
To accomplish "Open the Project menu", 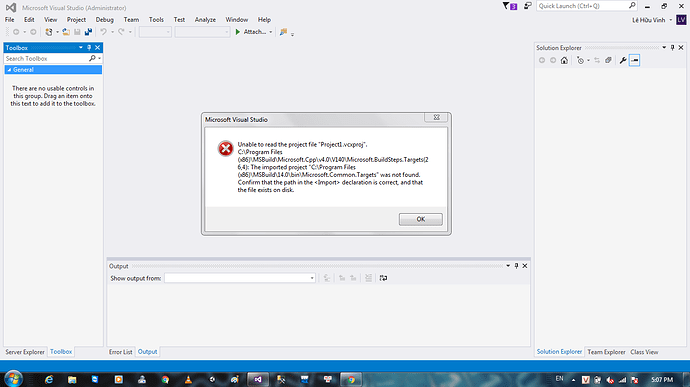I will coord(76,20).
